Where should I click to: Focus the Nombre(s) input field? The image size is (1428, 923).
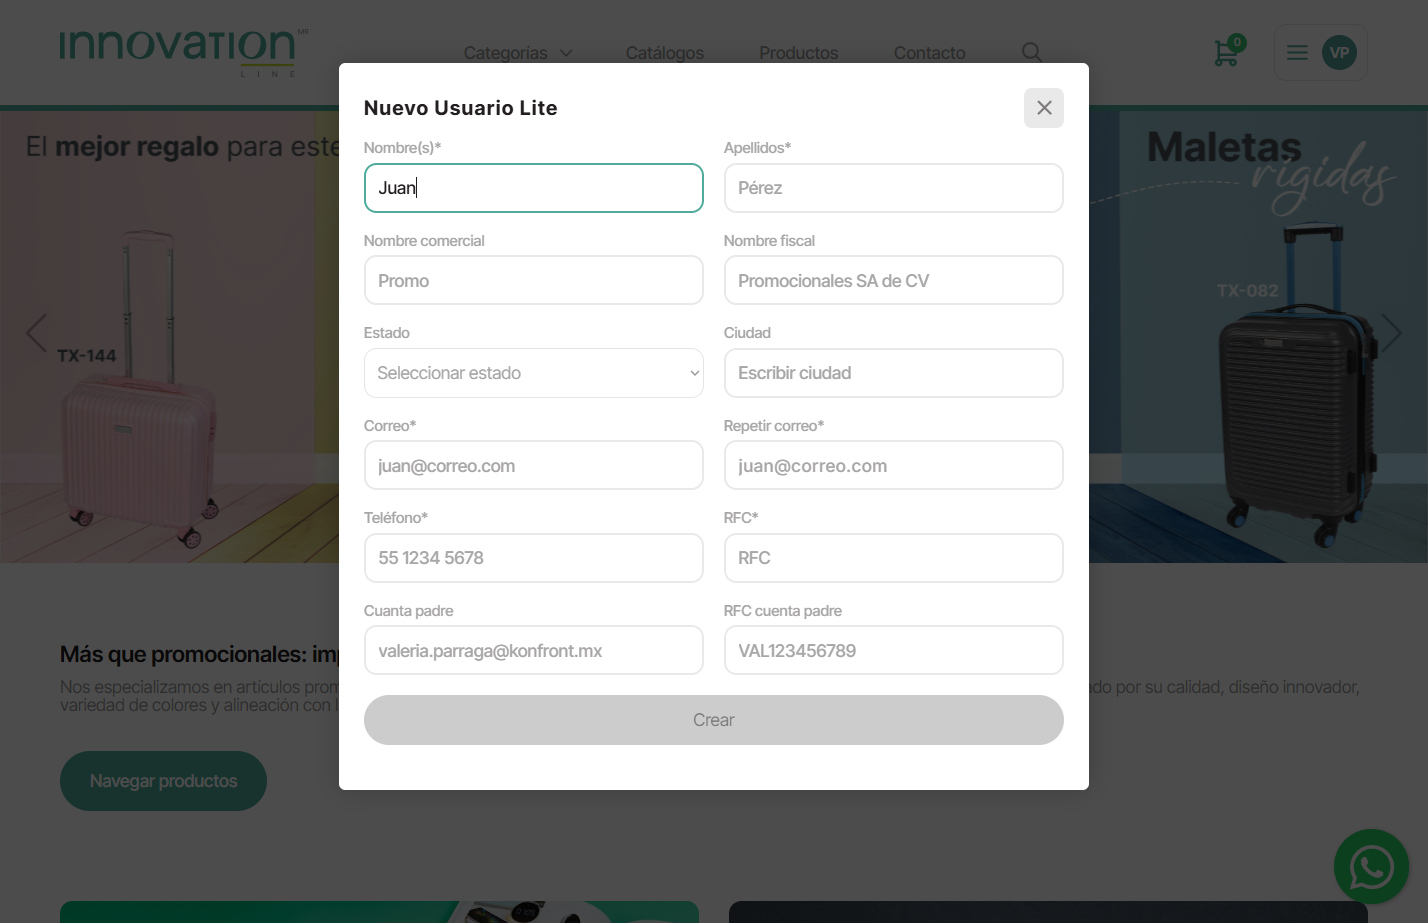(x=534, y=188)
